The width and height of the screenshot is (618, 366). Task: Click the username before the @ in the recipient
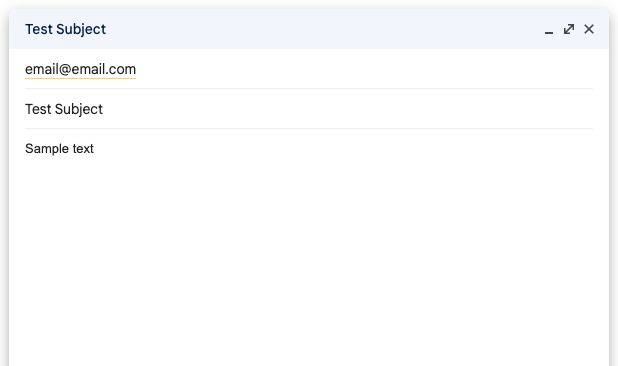42,69
